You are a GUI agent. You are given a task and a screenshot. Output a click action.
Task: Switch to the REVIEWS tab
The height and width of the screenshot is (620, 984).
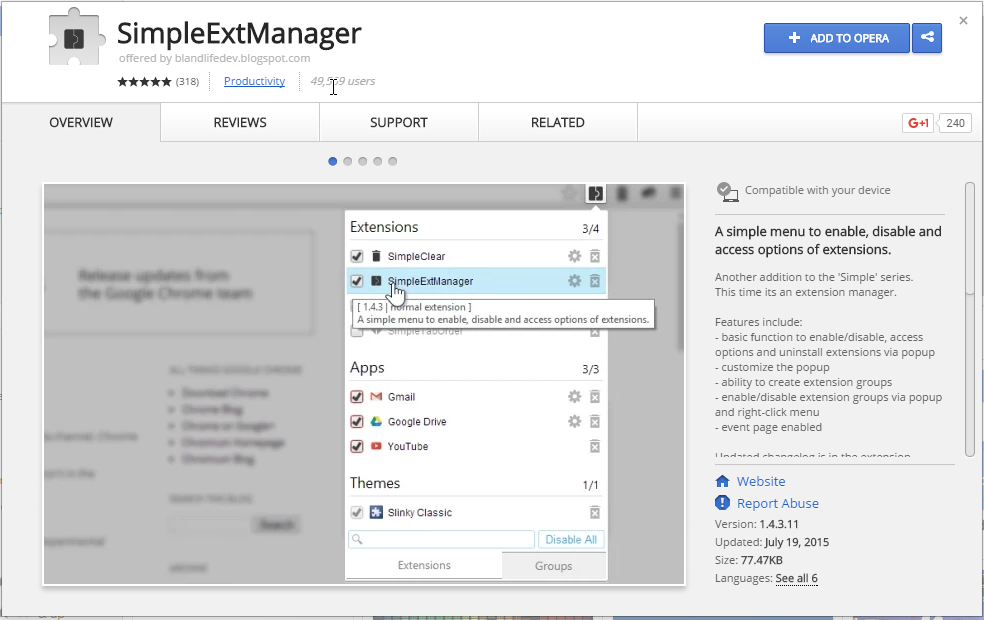pos(240,122)
